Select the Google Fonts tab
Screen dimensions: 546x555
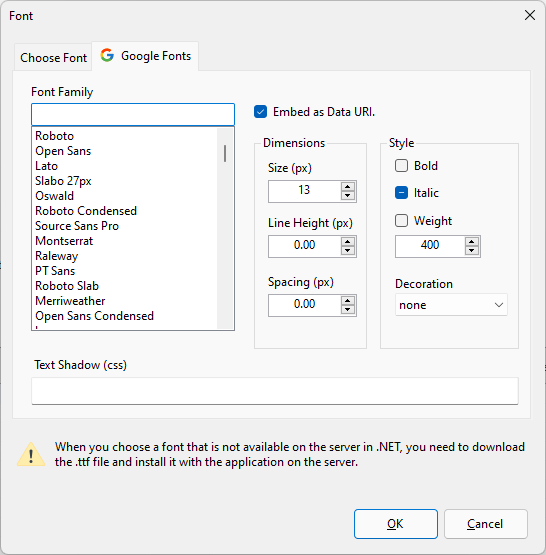click(145, 56)
